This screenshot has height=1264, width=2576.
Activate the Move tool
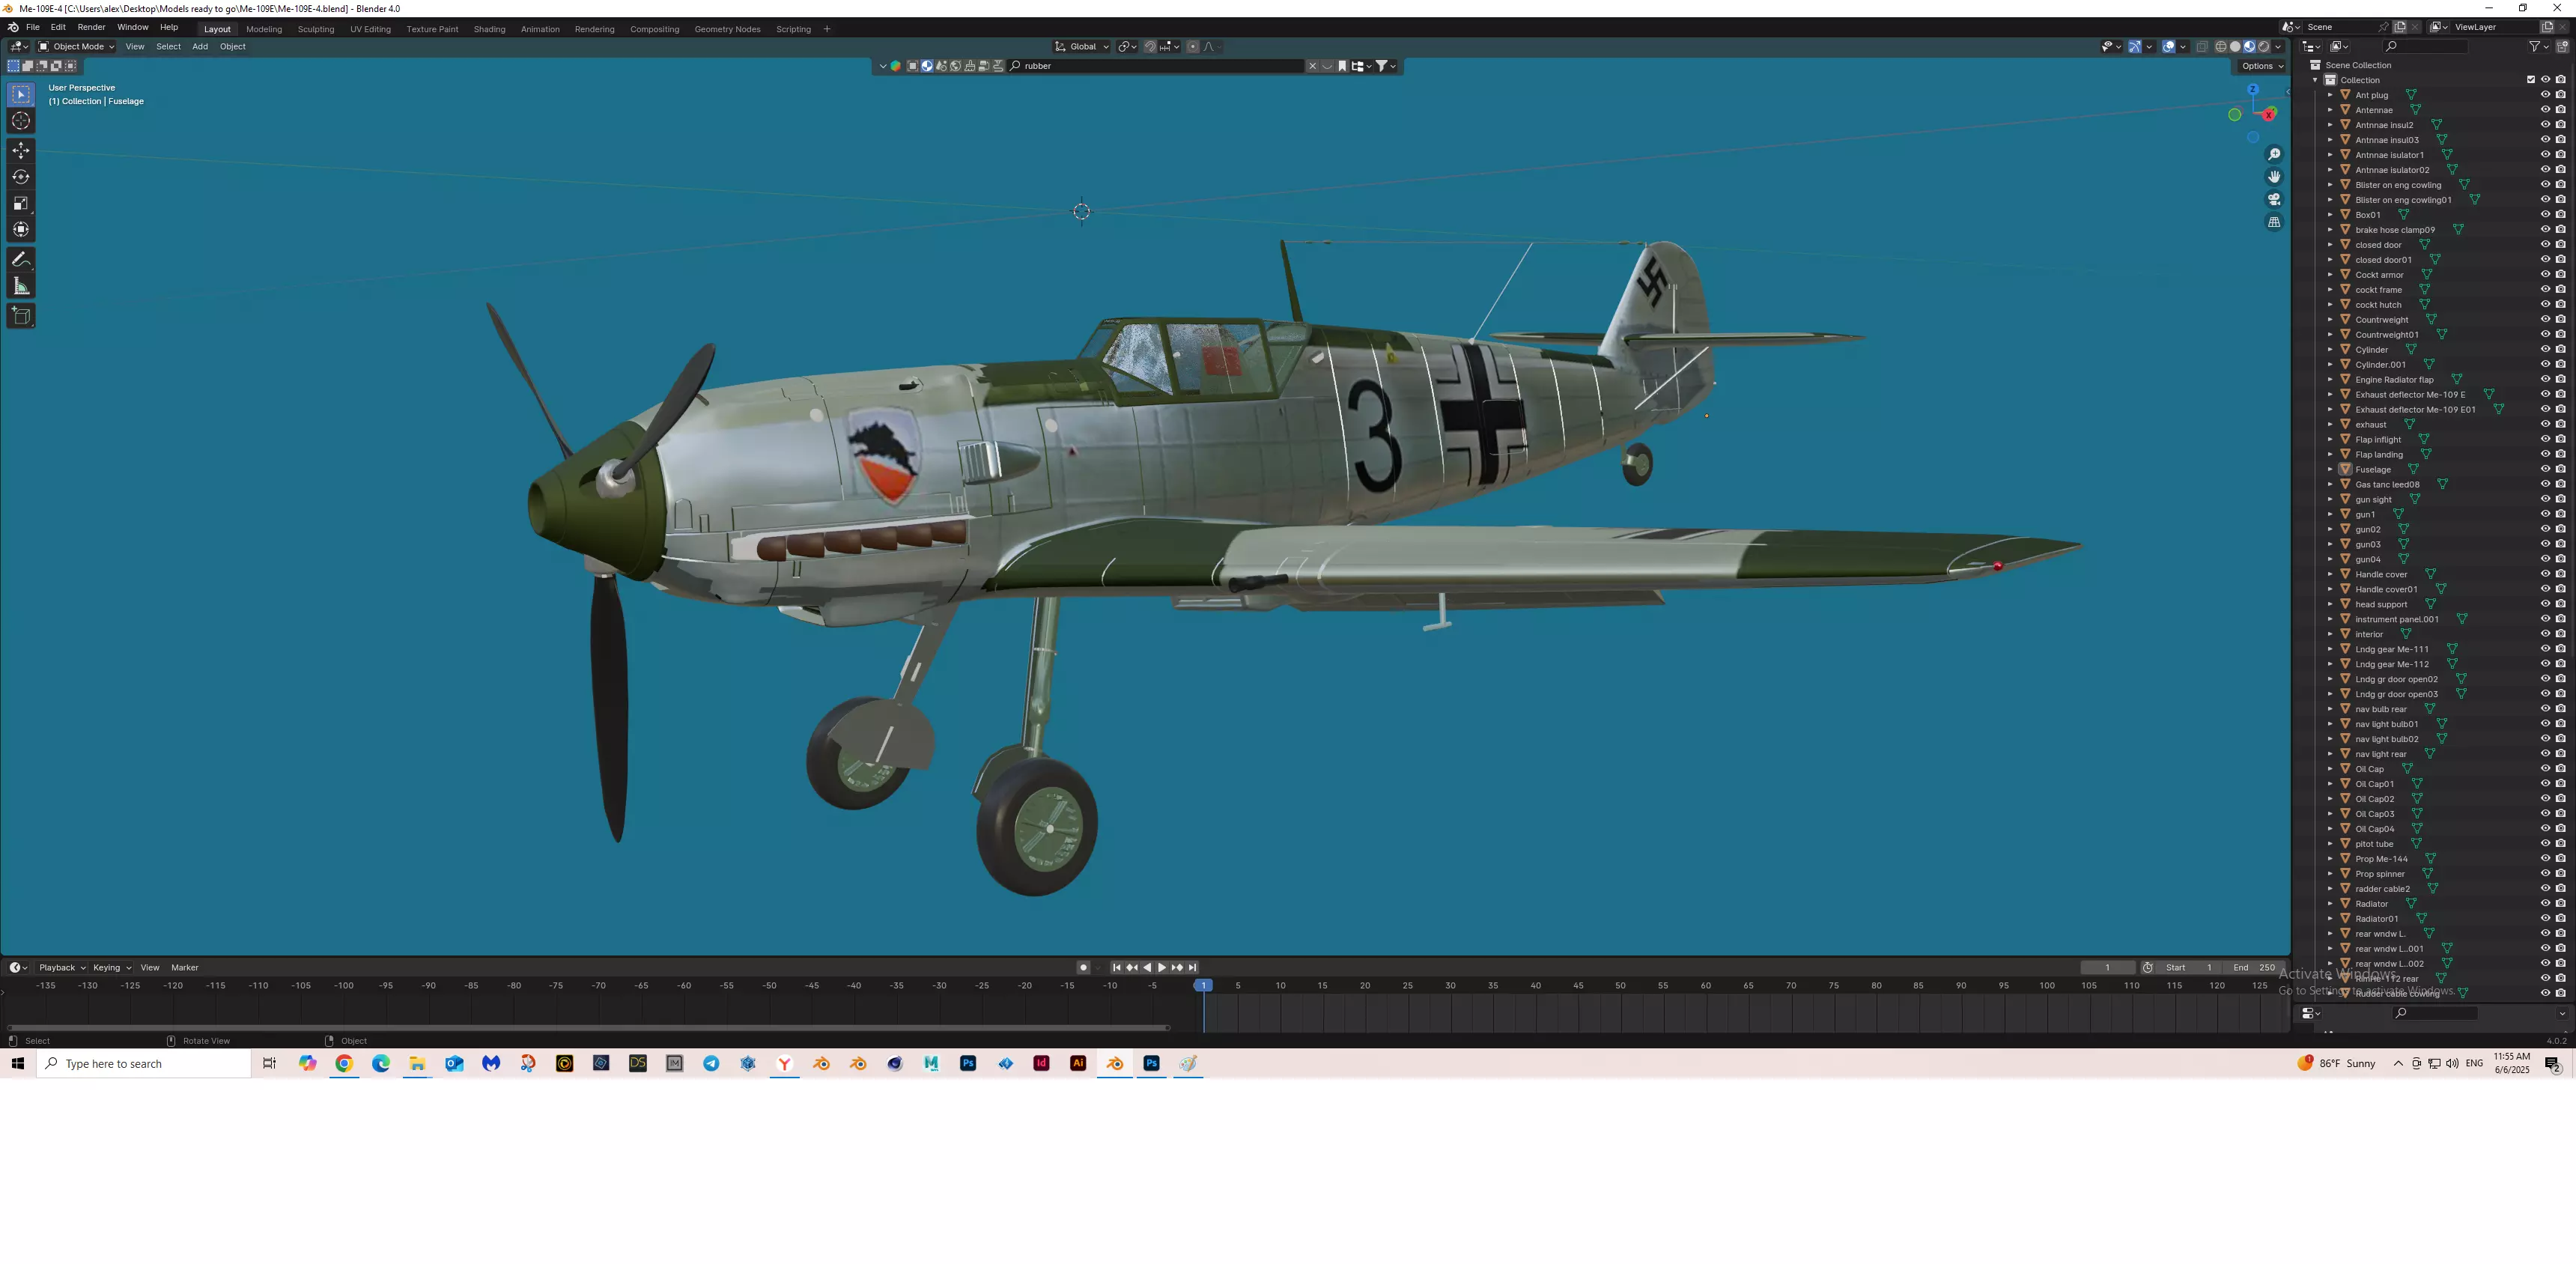coord(21,150)
